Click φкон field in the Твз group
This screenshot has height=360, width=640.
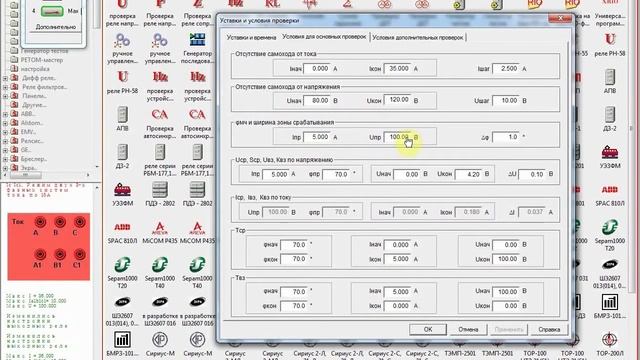[x=294, y=306]
